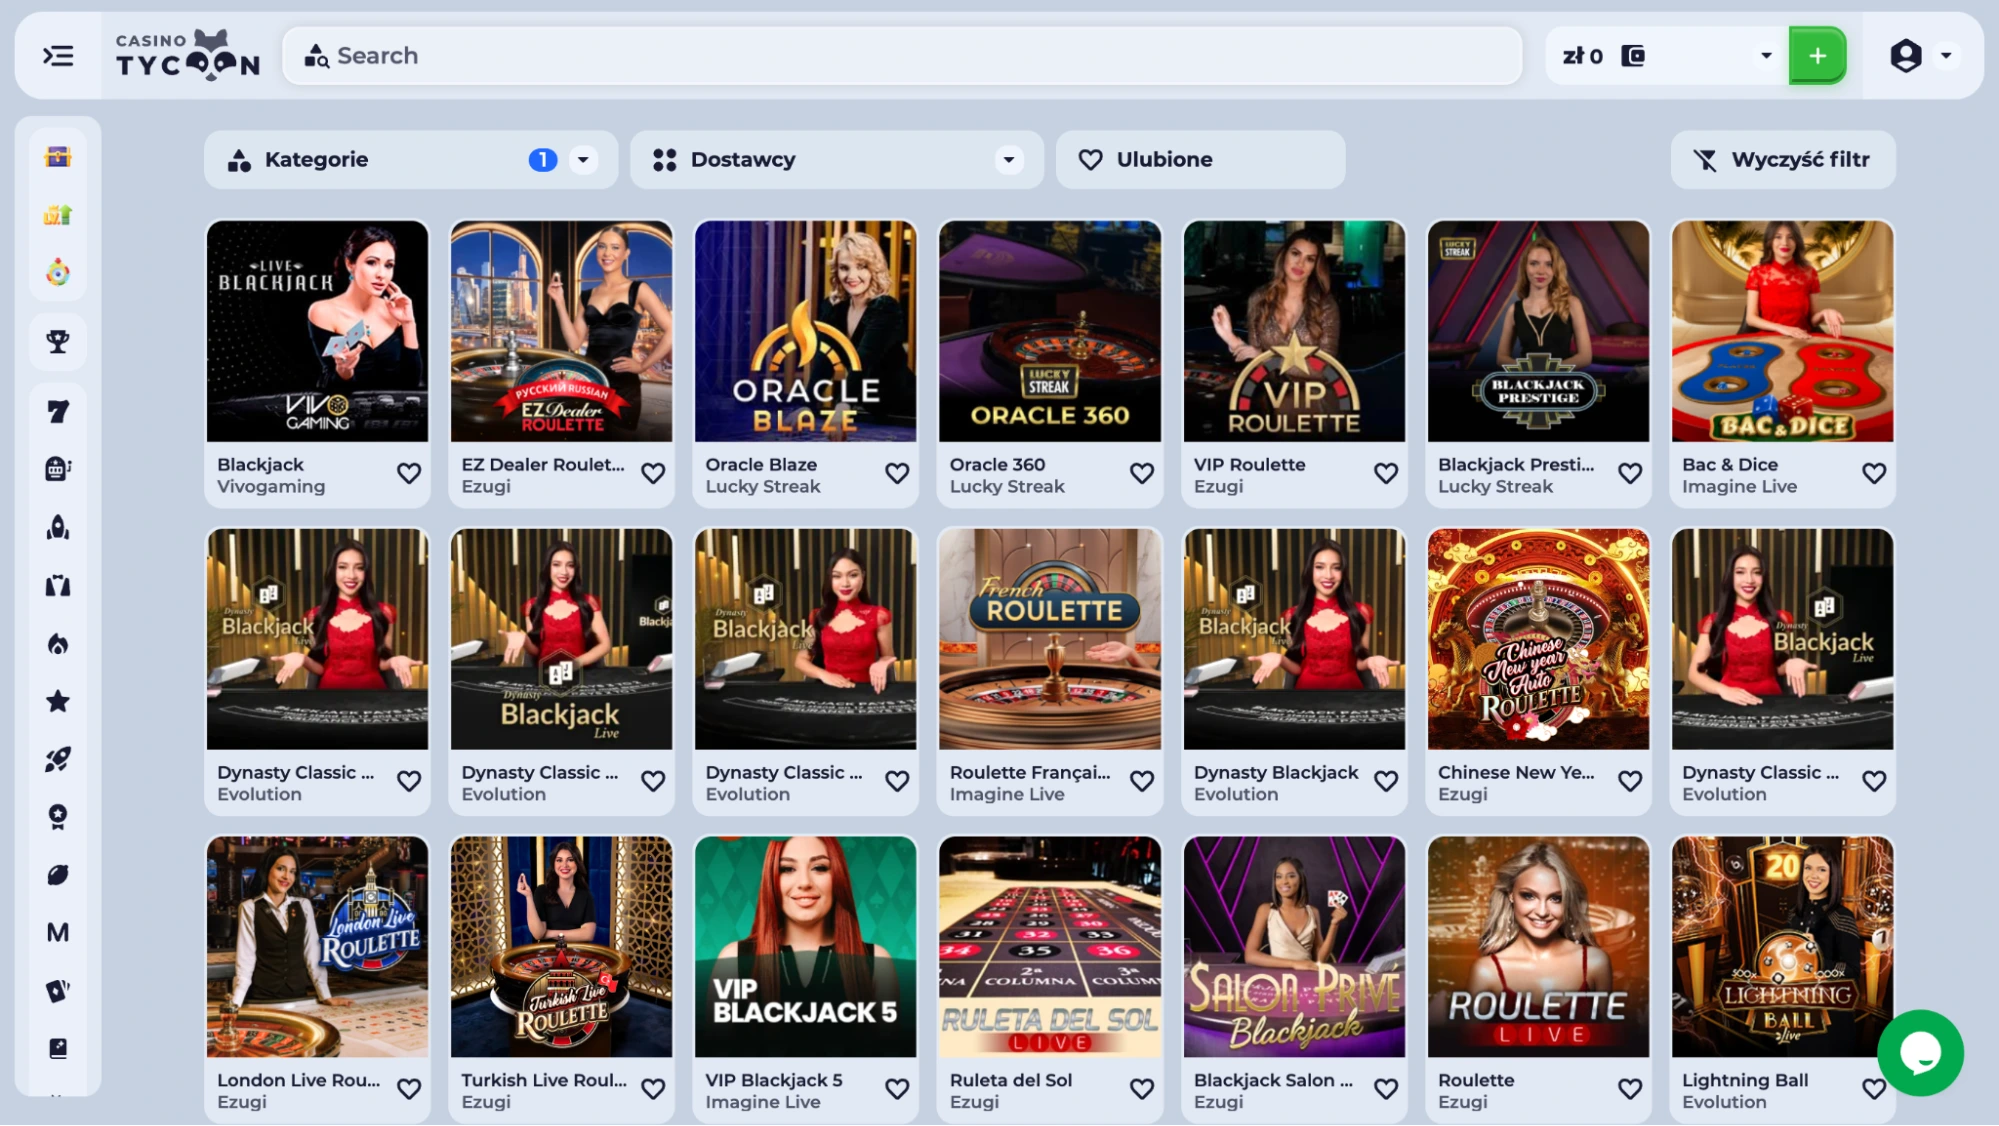Expand the profile menu arrow
The width and height of the screenshot is (1999, 1126).
pyautogui.click(x=1946, y=56)
